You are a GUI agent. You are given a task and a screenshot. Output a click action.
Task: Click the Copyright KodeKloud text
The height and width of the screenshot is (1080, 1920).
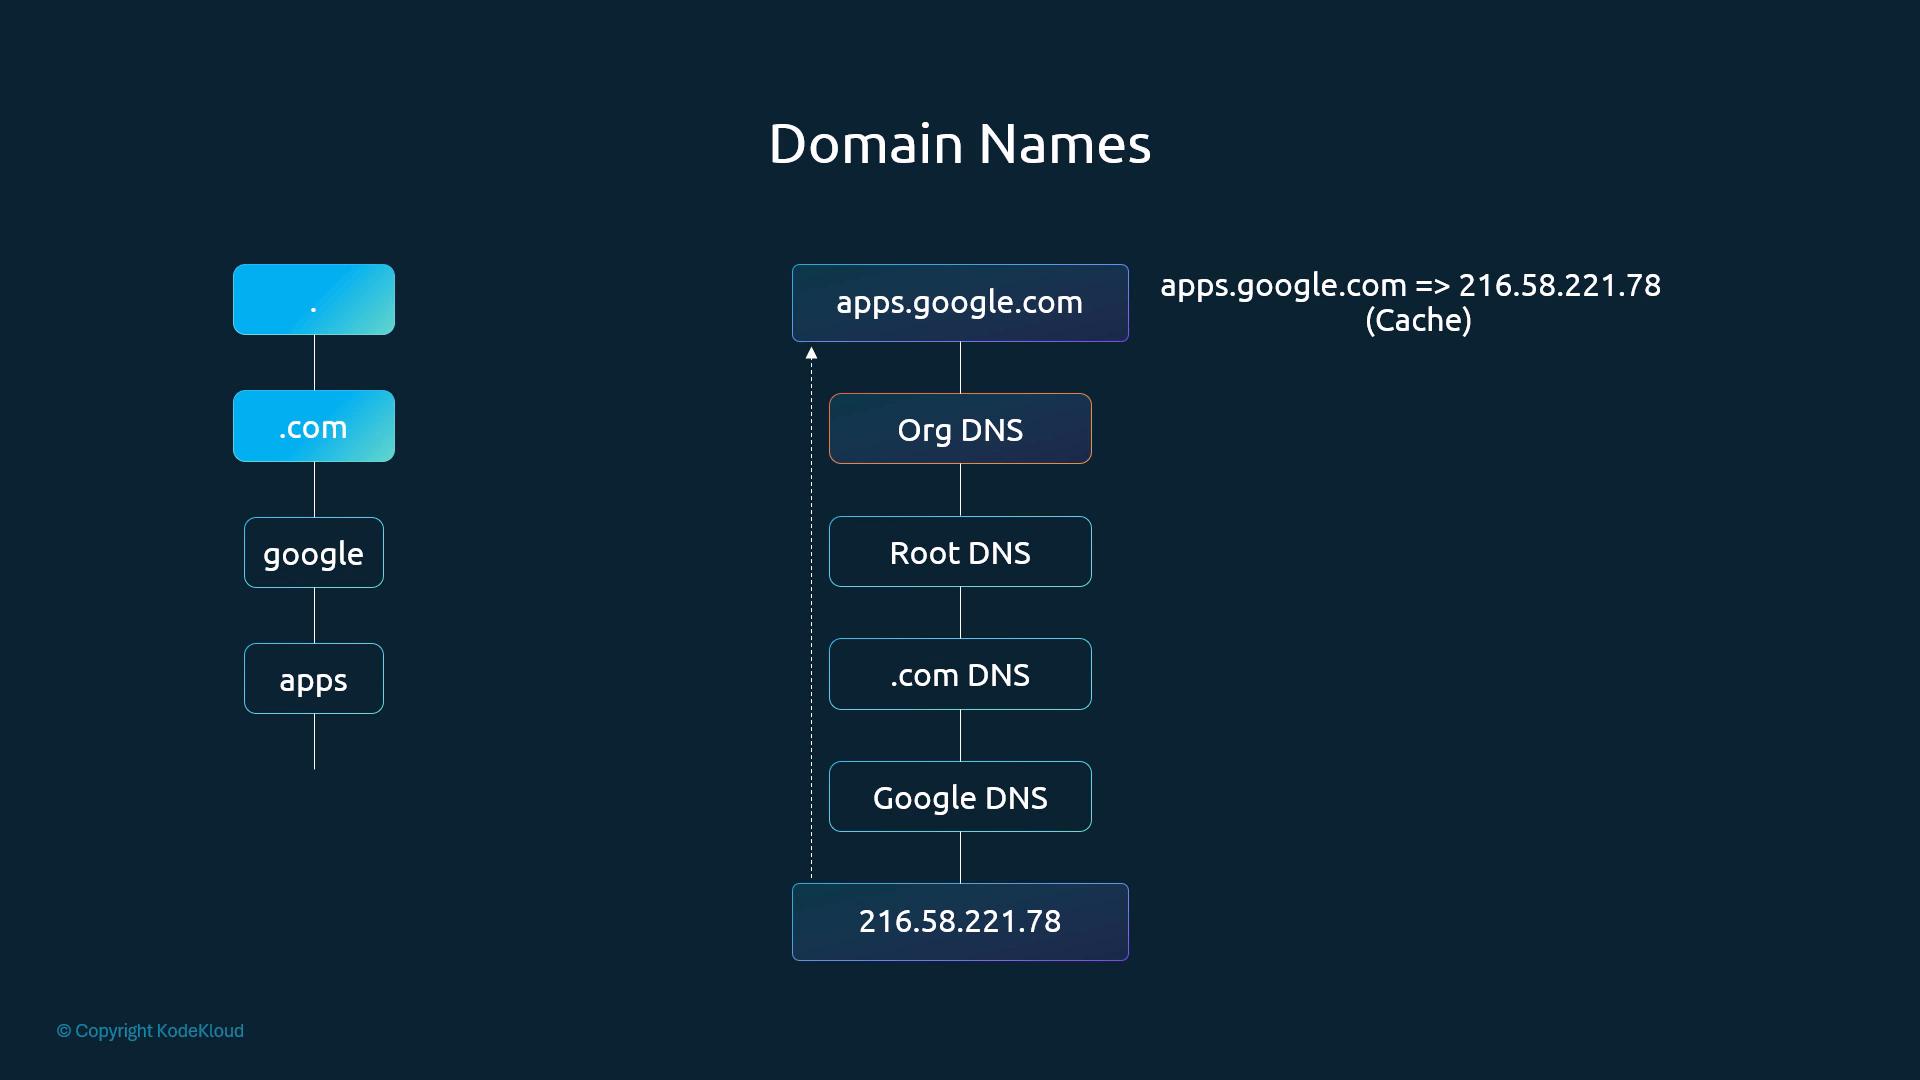150,1031
